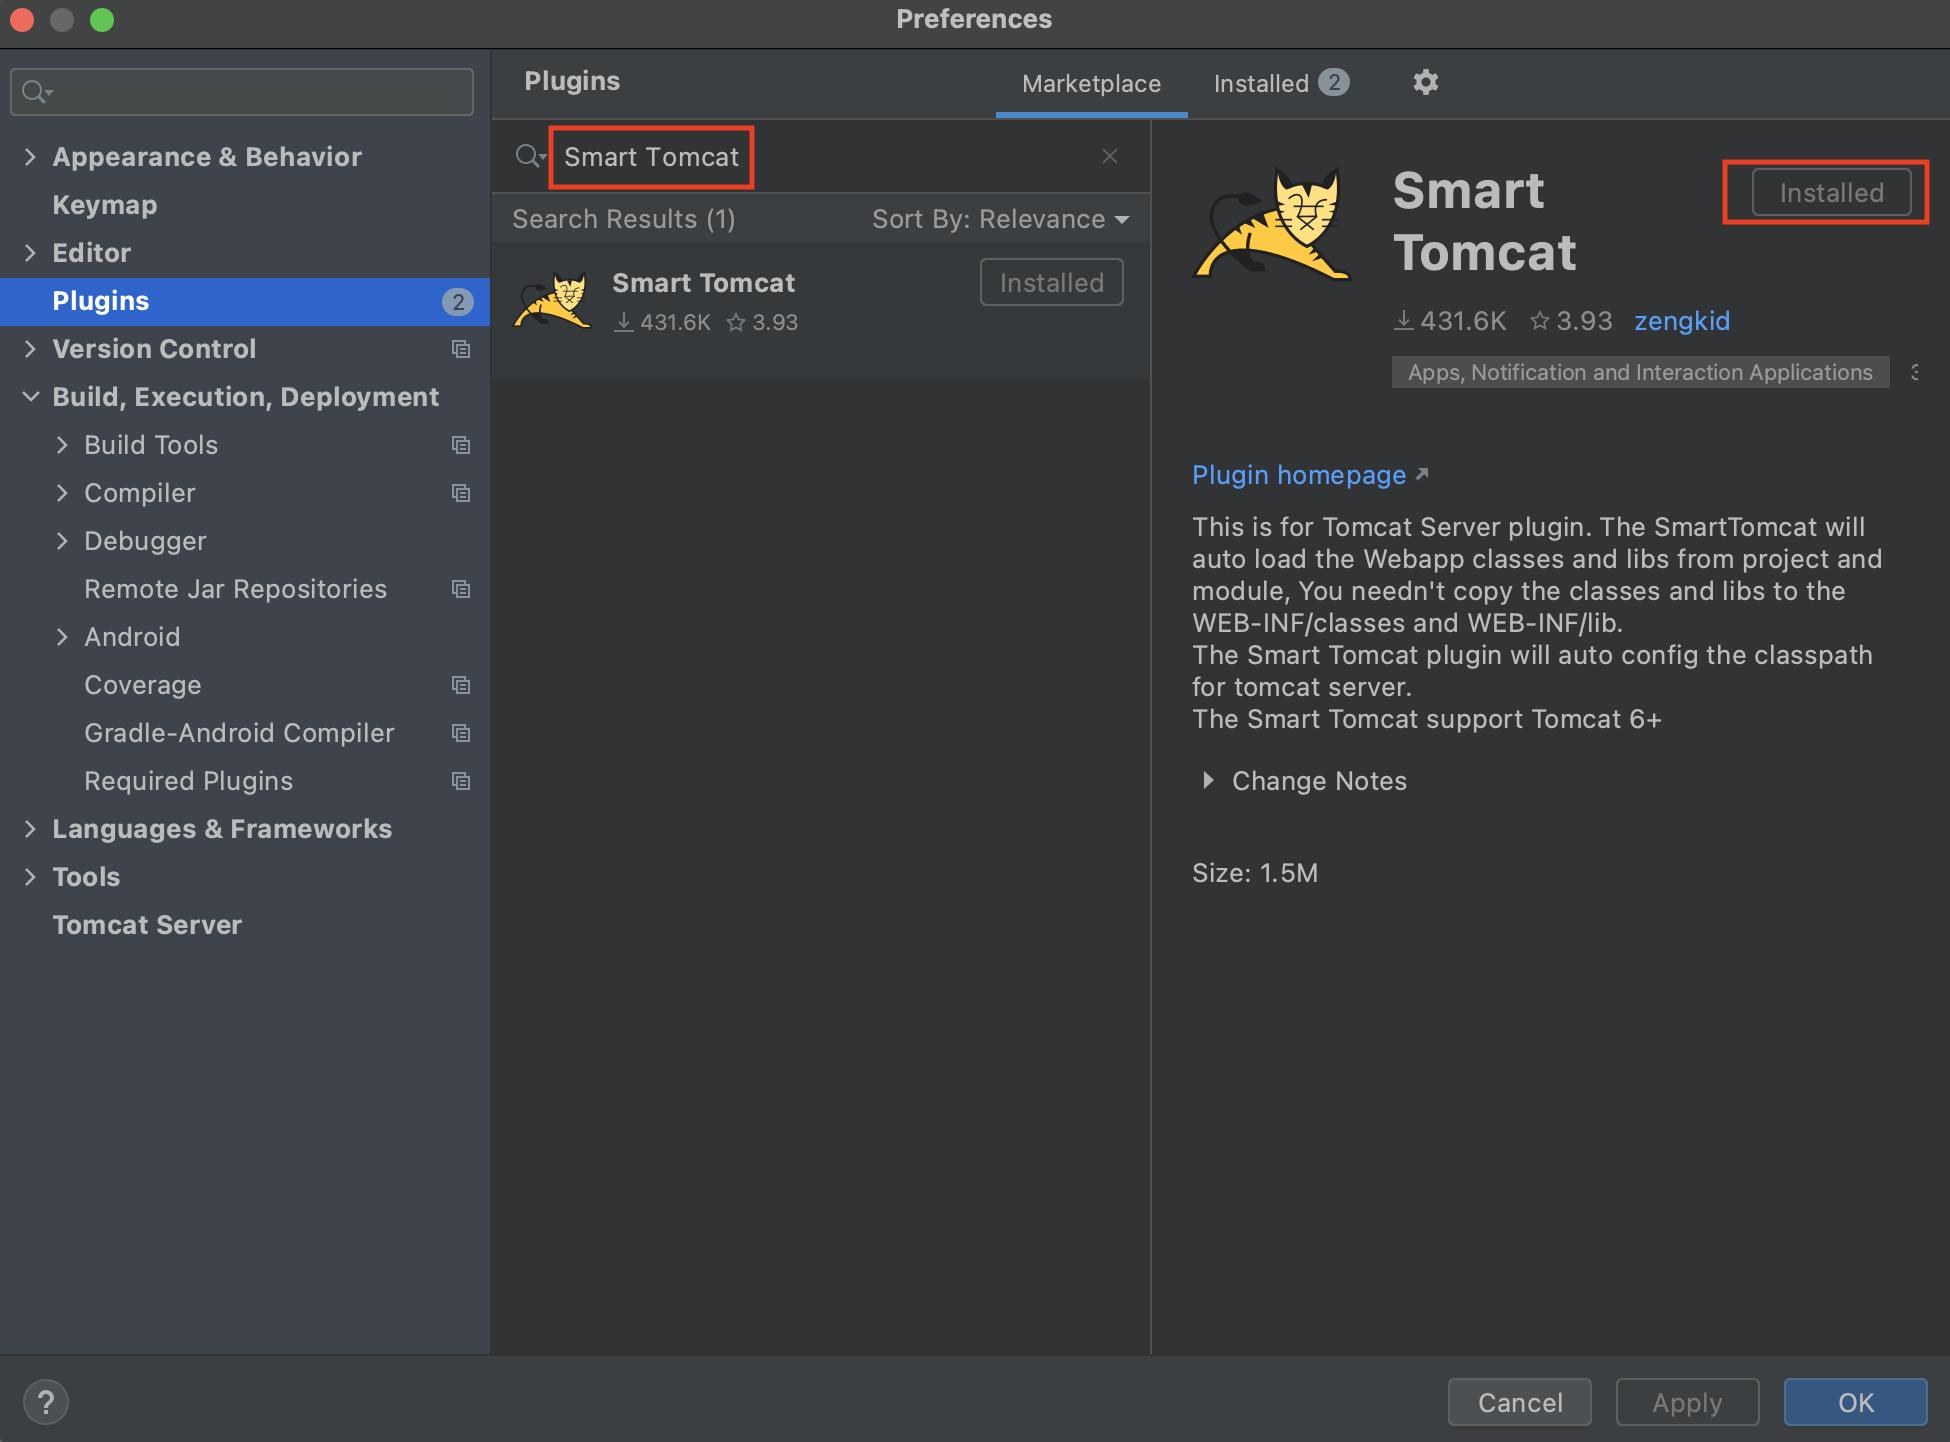Viewport: 1950px width, 1442px height.
Task: Switch to the Marketplace tab
Action: point(1091,84)
